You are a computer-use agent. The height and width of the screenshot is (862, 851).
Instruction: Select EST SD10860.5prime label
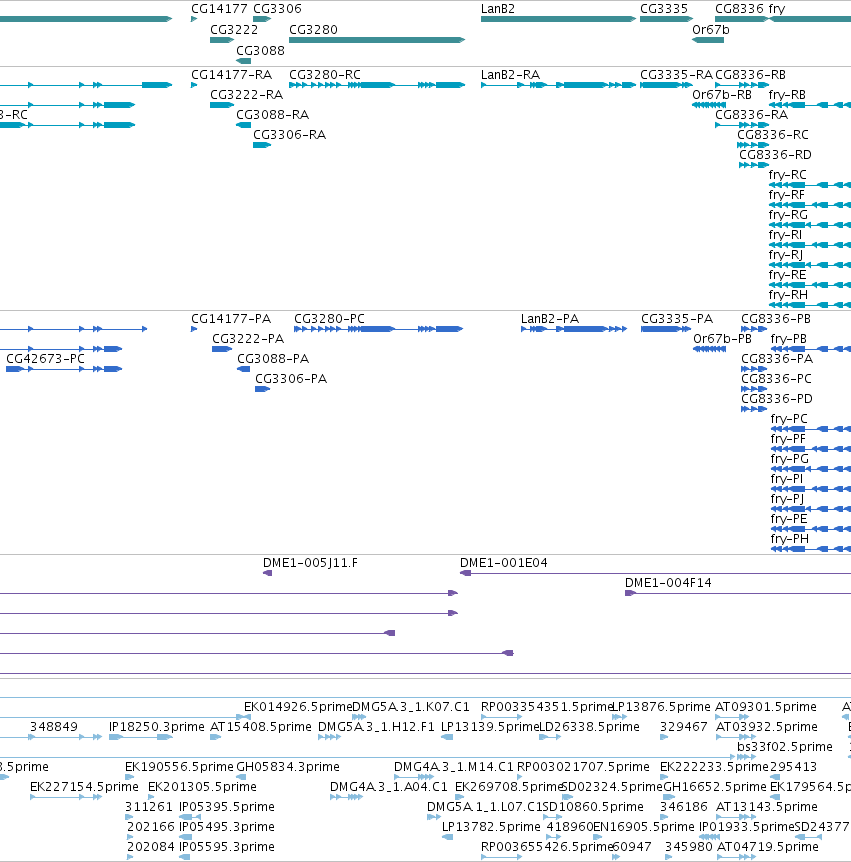tap(593, 806)
